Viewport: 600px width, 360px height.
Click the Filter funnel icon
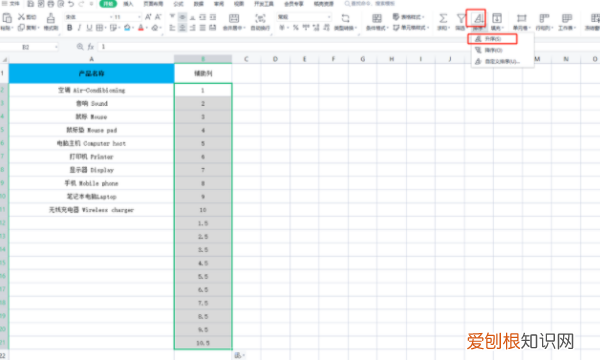pos(461,18)
